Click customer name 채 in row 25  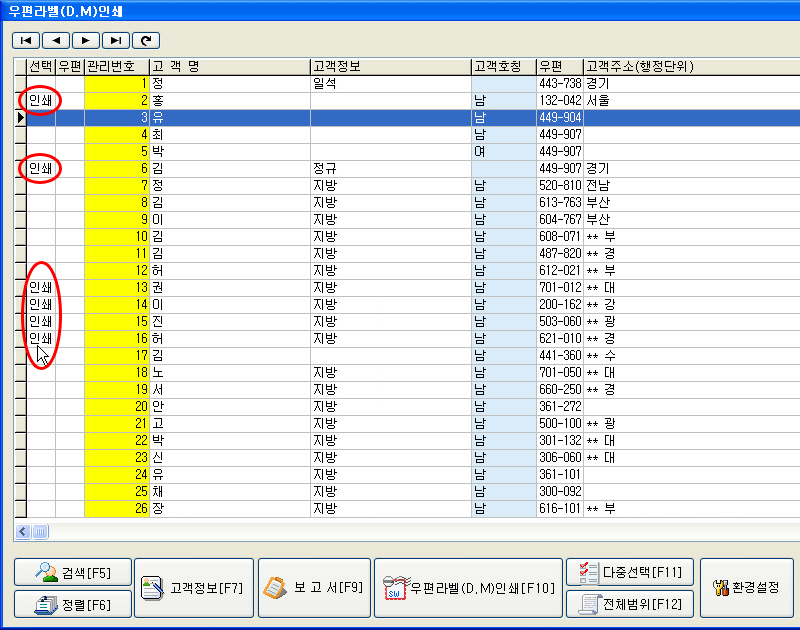[x=230, y=492]
